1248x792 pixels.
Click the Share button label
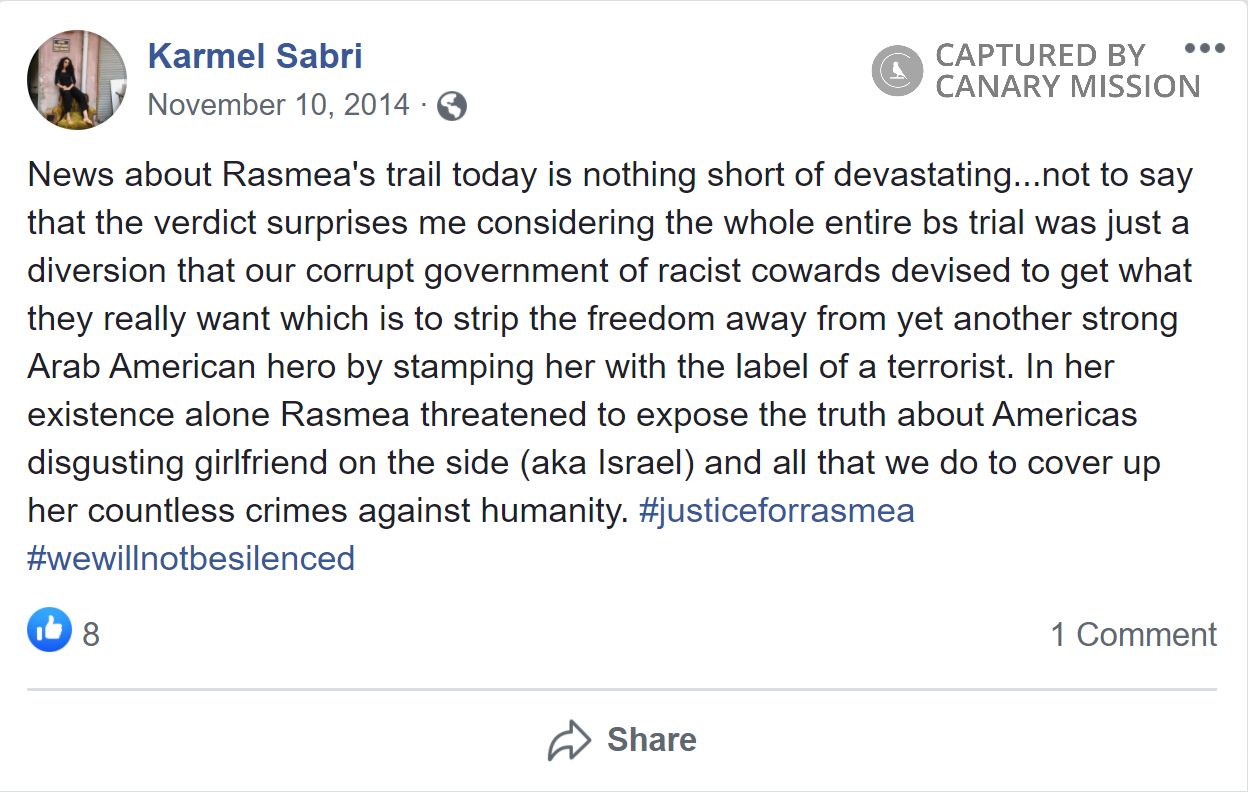(x=651, y=740)
